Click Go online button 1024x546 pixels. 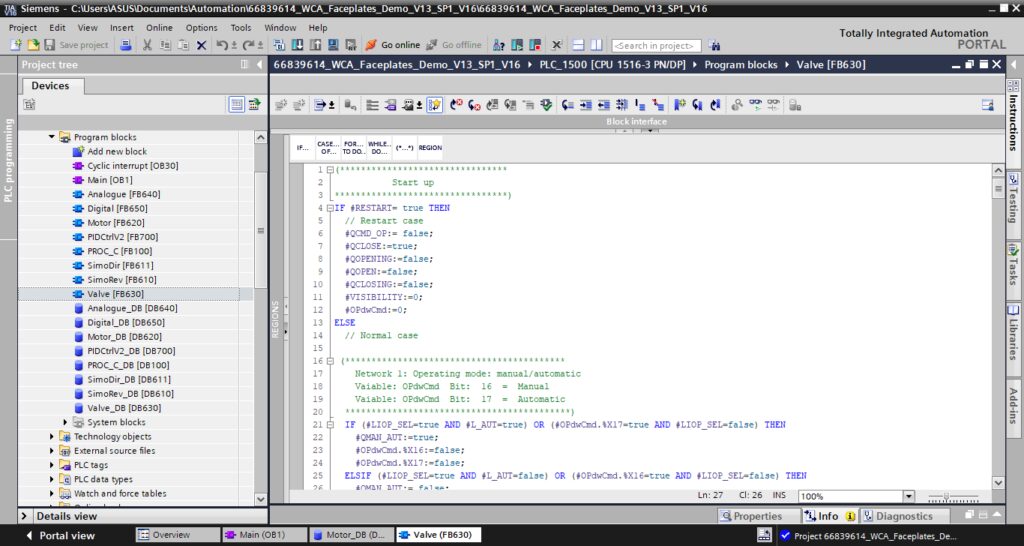point(392,45)
